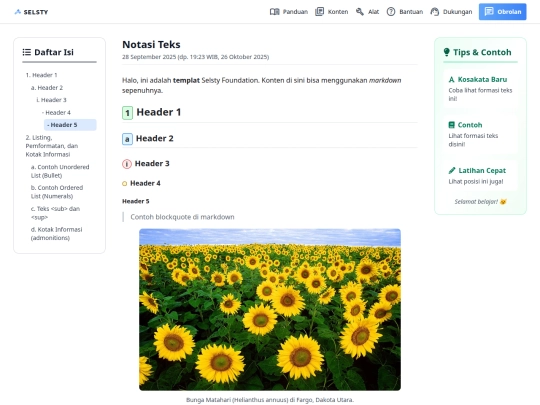Image resolution: width=540 pixels, height=405 pixels.
Task: Click the Daftar Isi list icon
Action: (27, 52)
